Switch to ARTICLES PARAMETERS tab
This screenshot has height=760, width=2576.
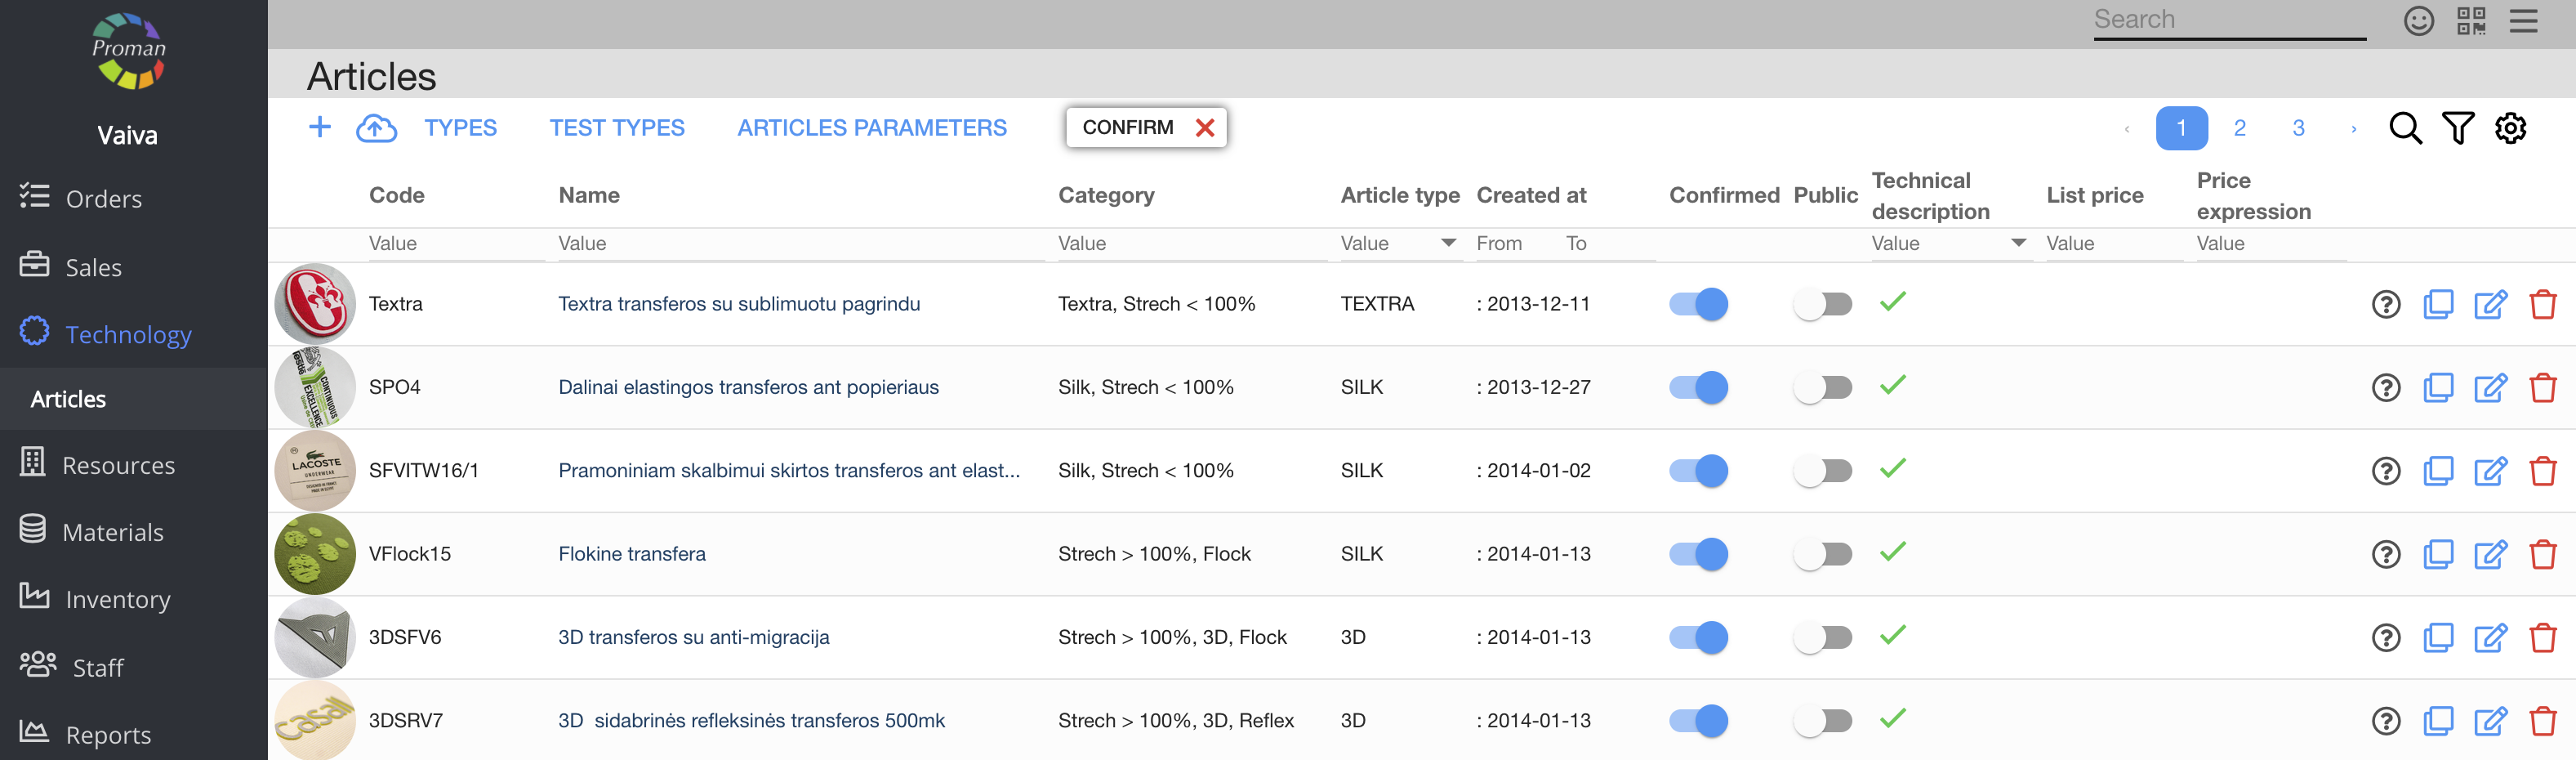click(x=871, y=128)
